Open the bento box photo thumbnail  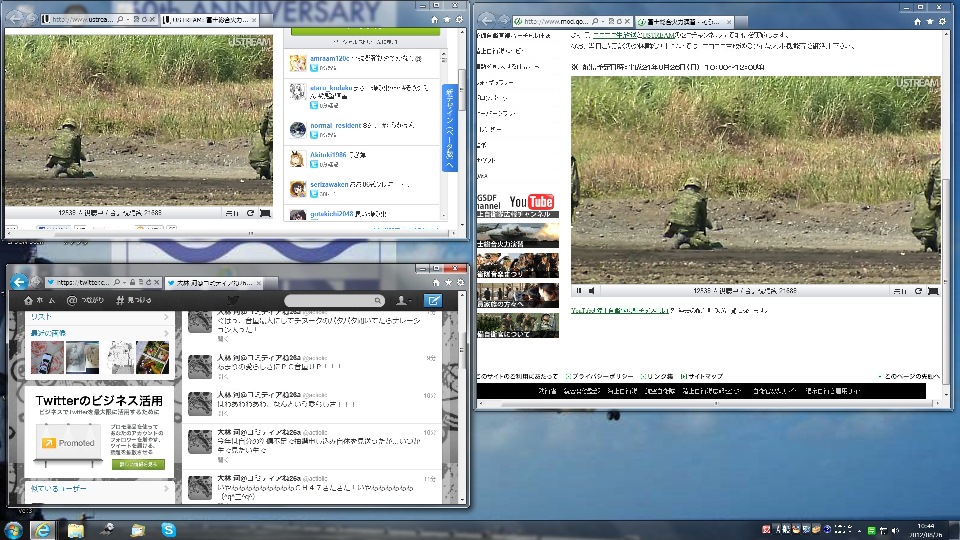(152, 358)
